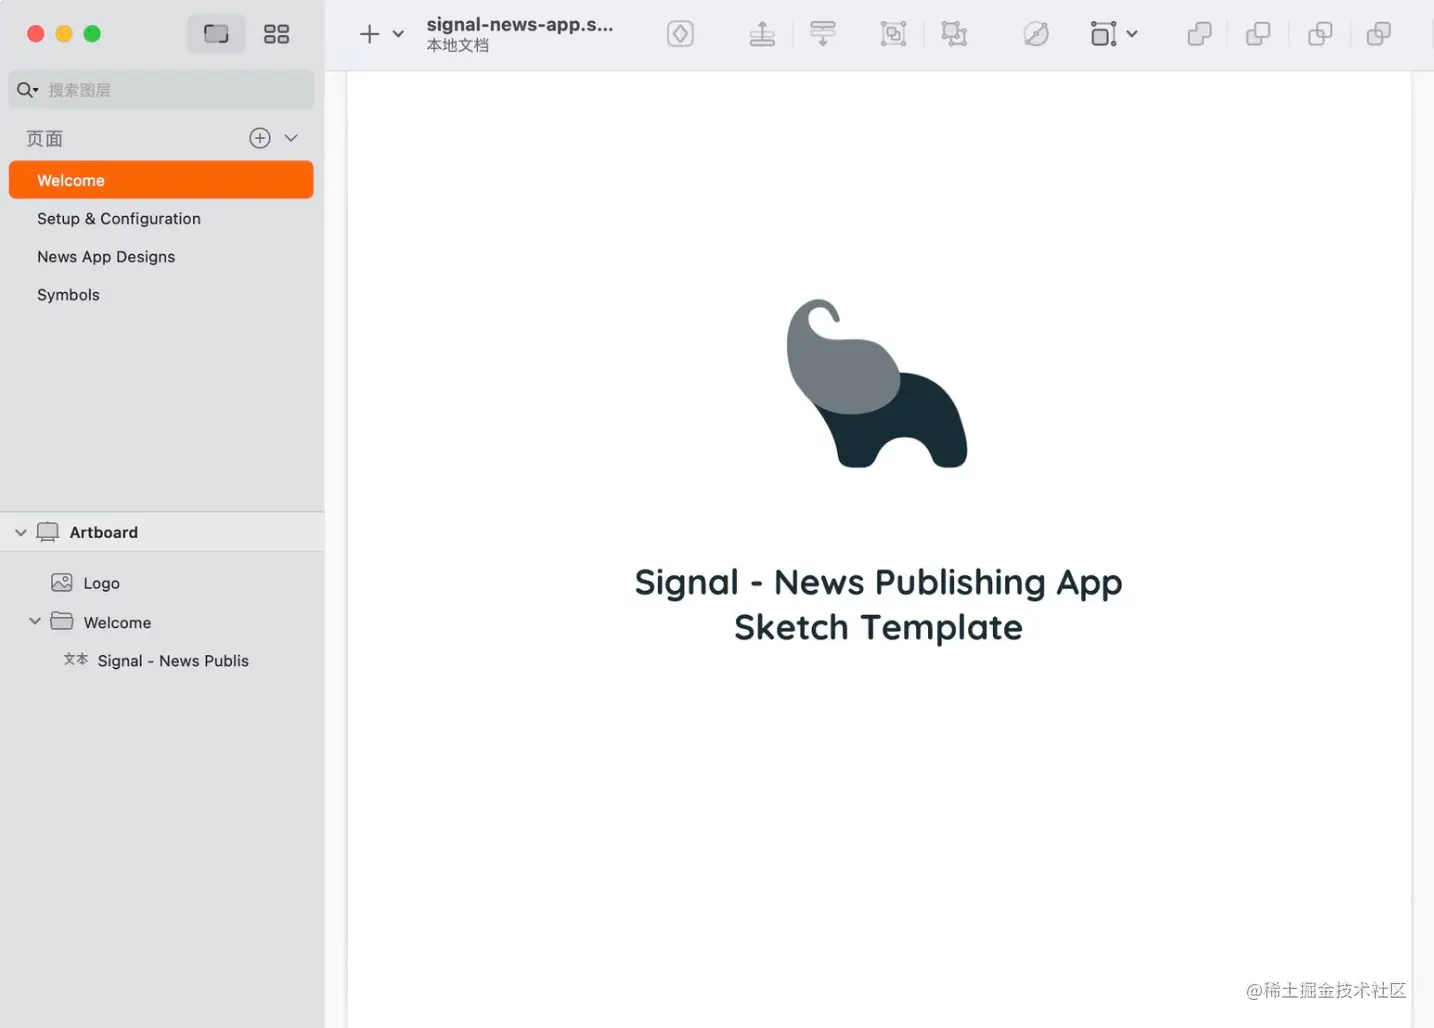1434x1028 pixels.
Task: Click the Group toolbar icon
Action: click(893, 34)
